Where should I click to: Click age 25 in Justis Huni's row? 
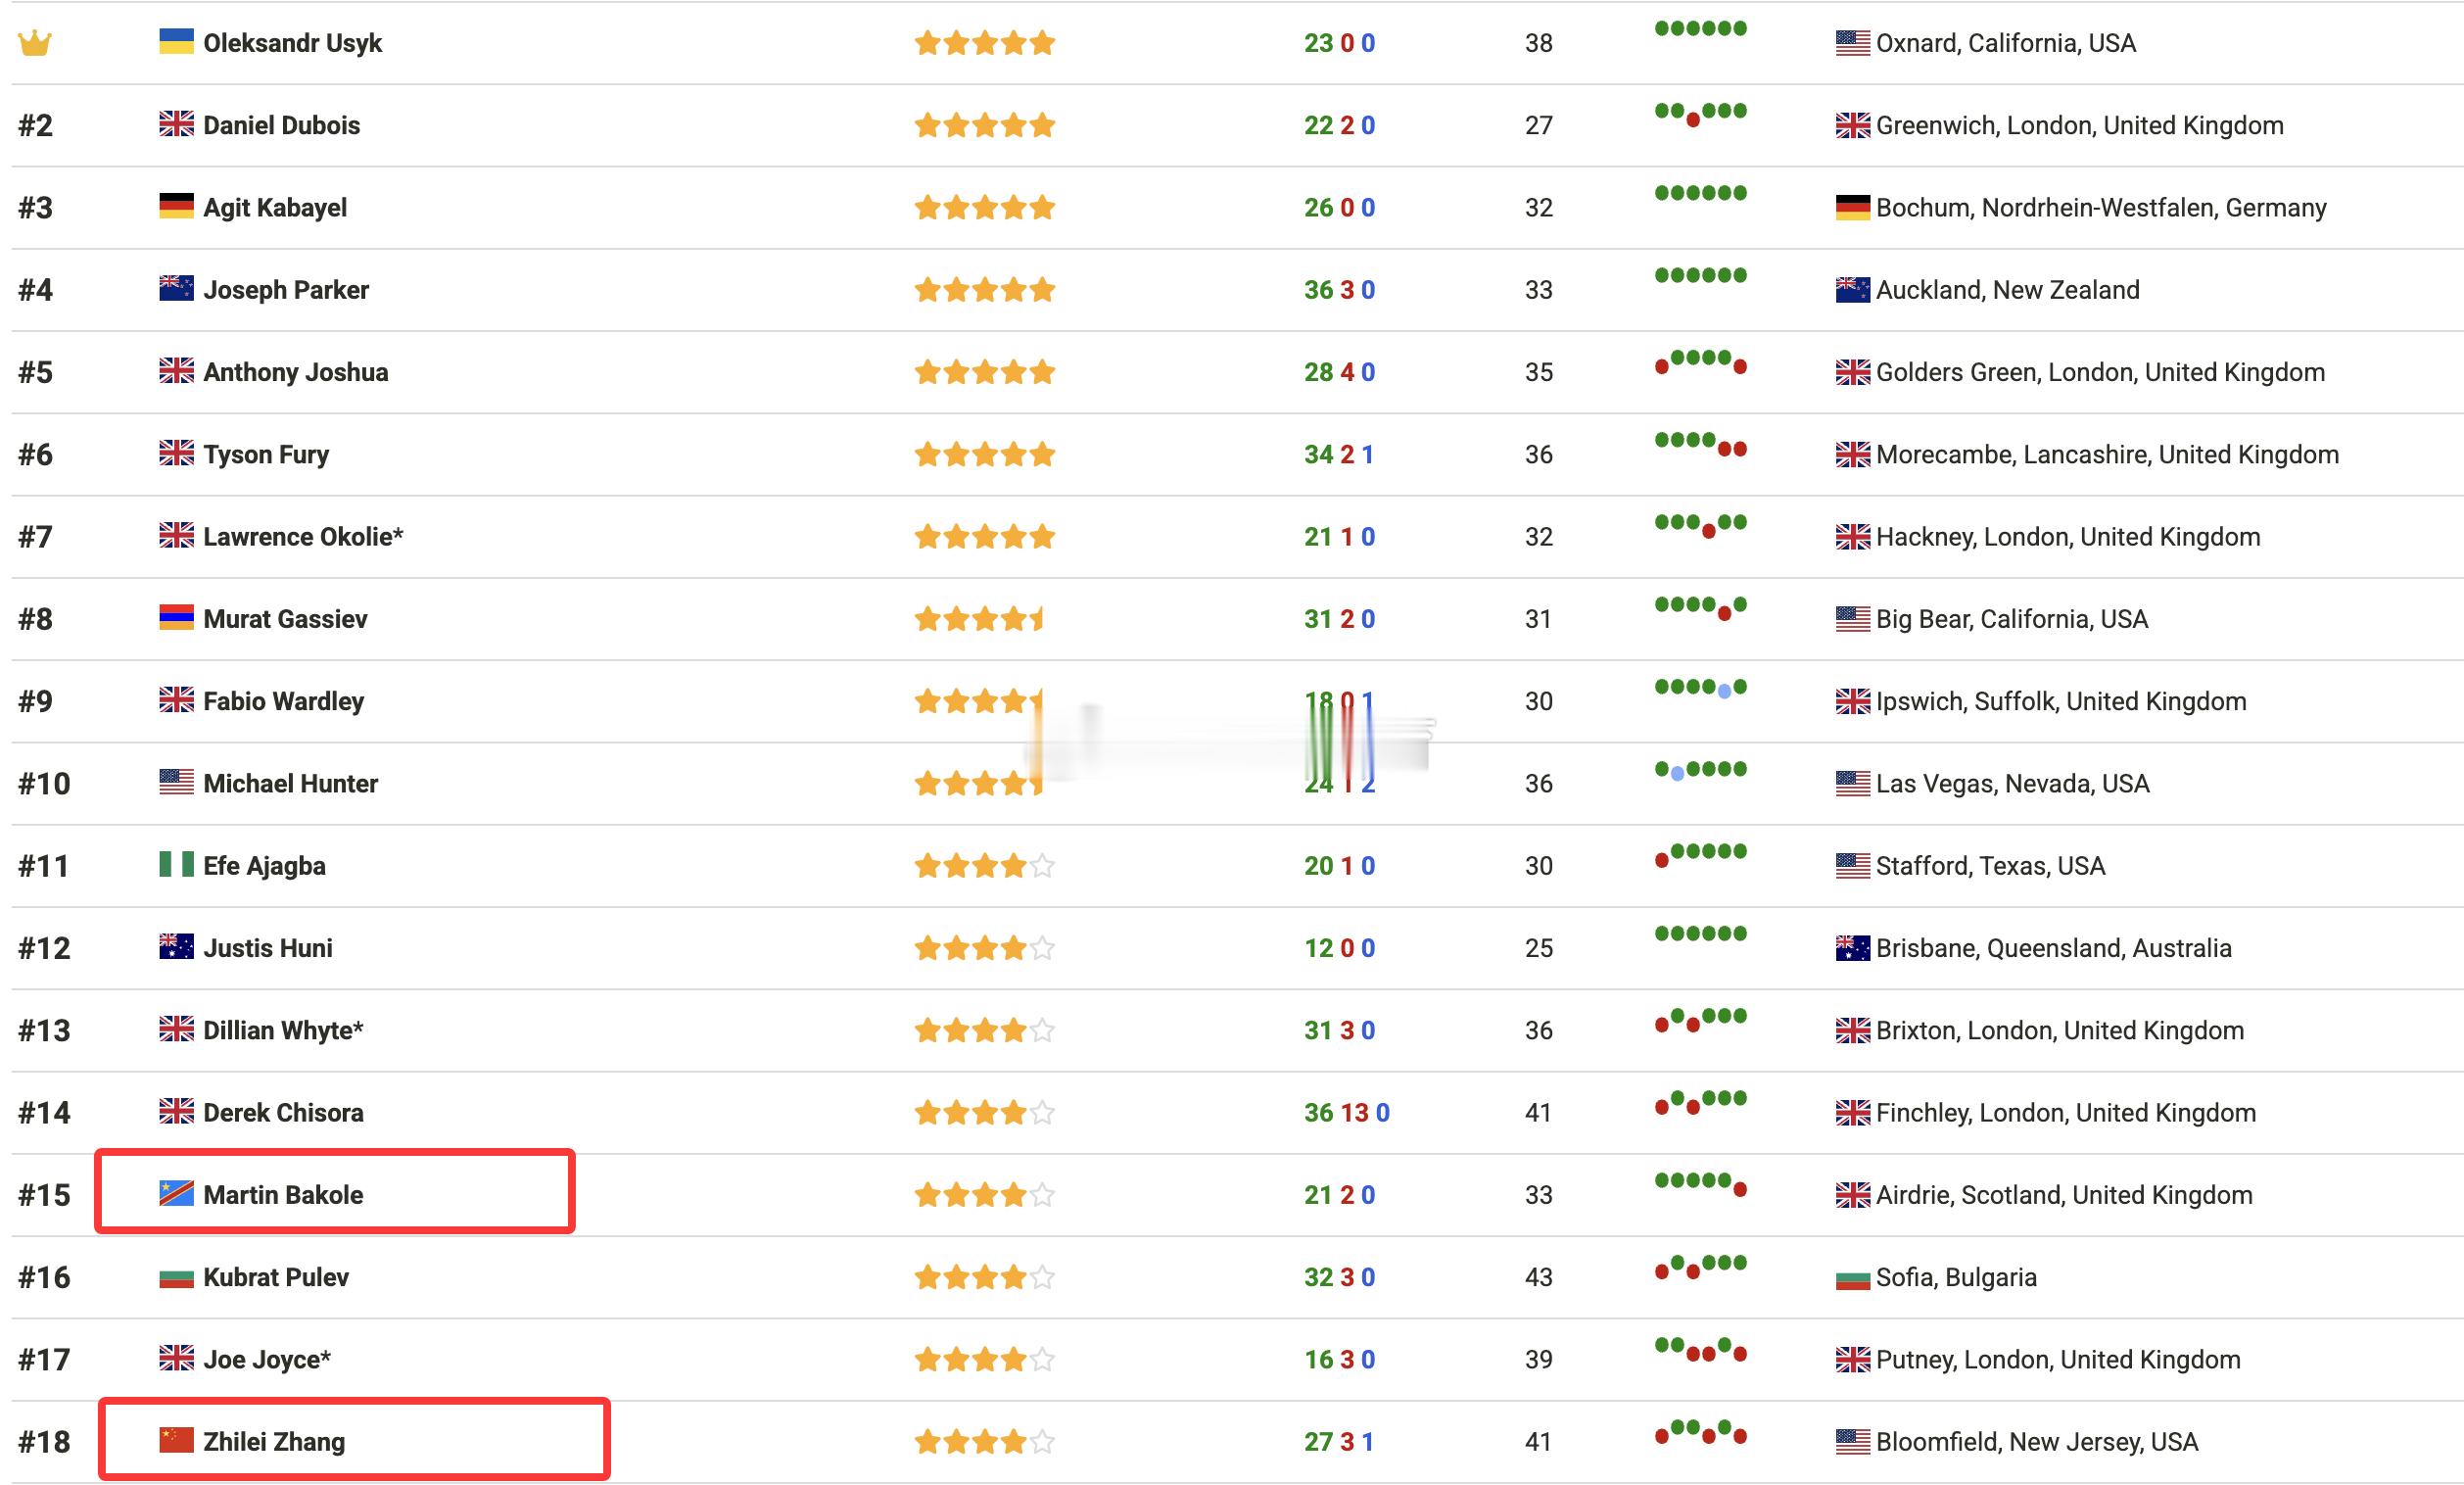1538,948
